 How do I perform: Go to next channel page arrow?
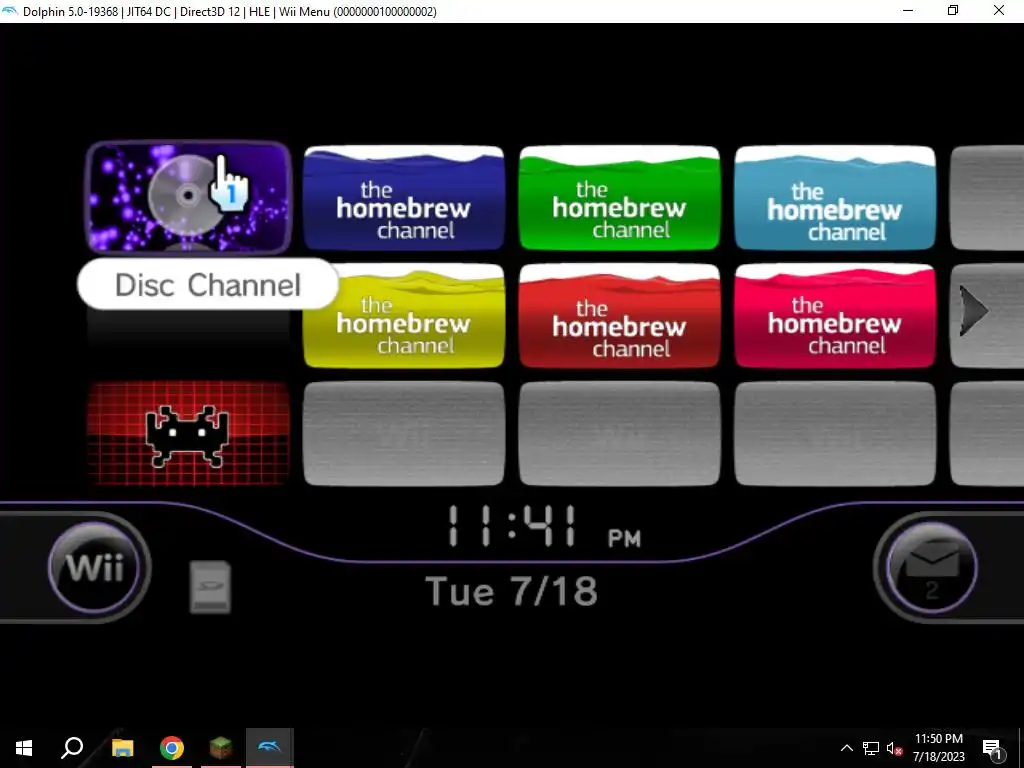(x=973, y=312)
